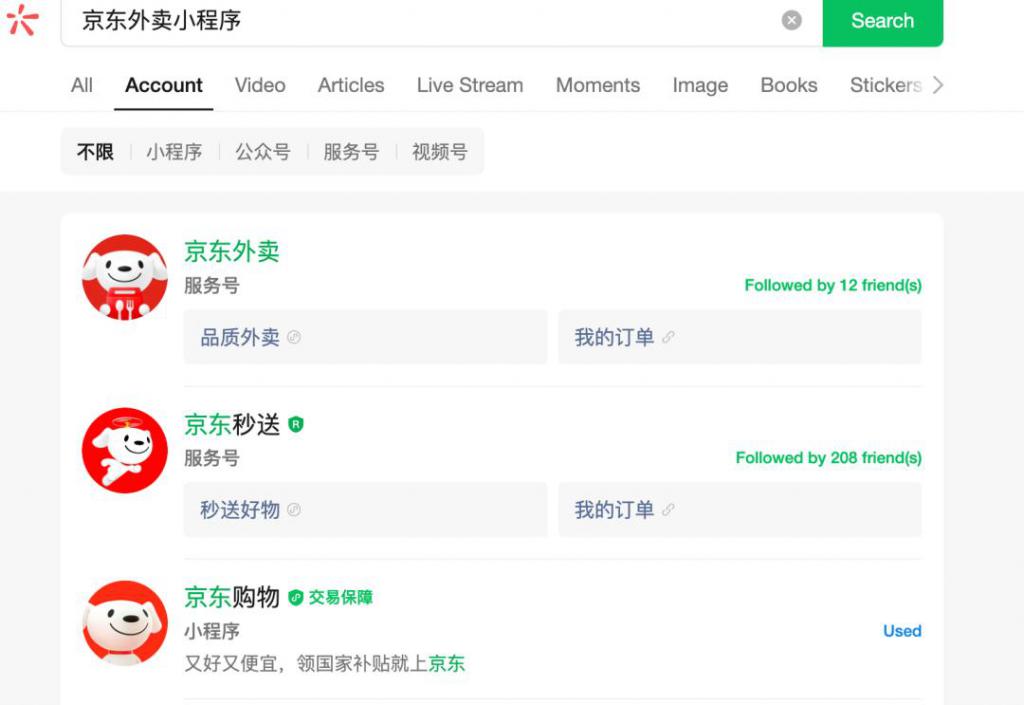Click the red WeChat search logo icon
This screenshot has width=1024, height=705.
pos(22,20)
